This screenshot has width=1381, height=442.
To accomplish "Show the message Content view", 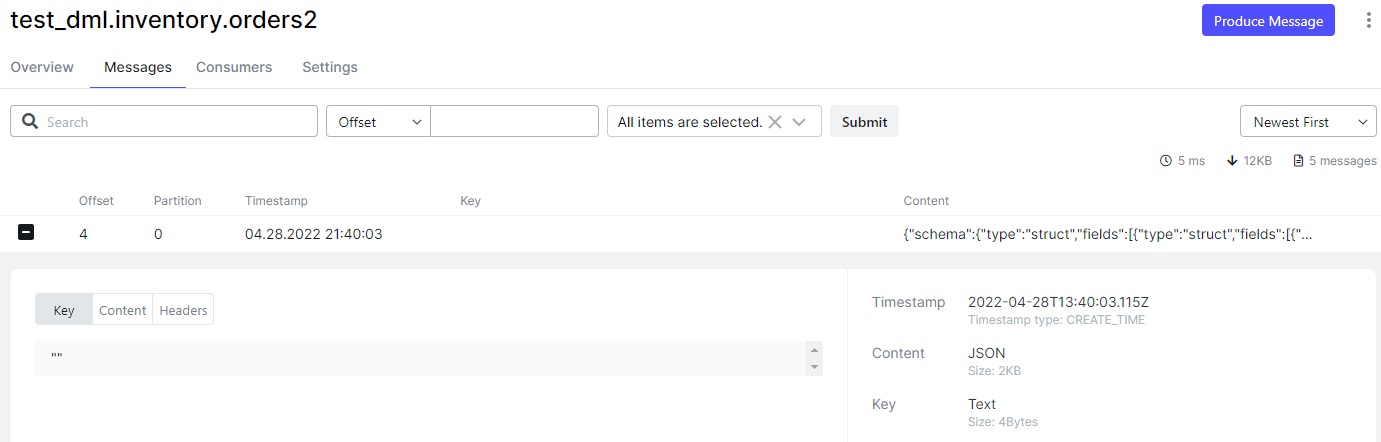I will coord(123,310).
